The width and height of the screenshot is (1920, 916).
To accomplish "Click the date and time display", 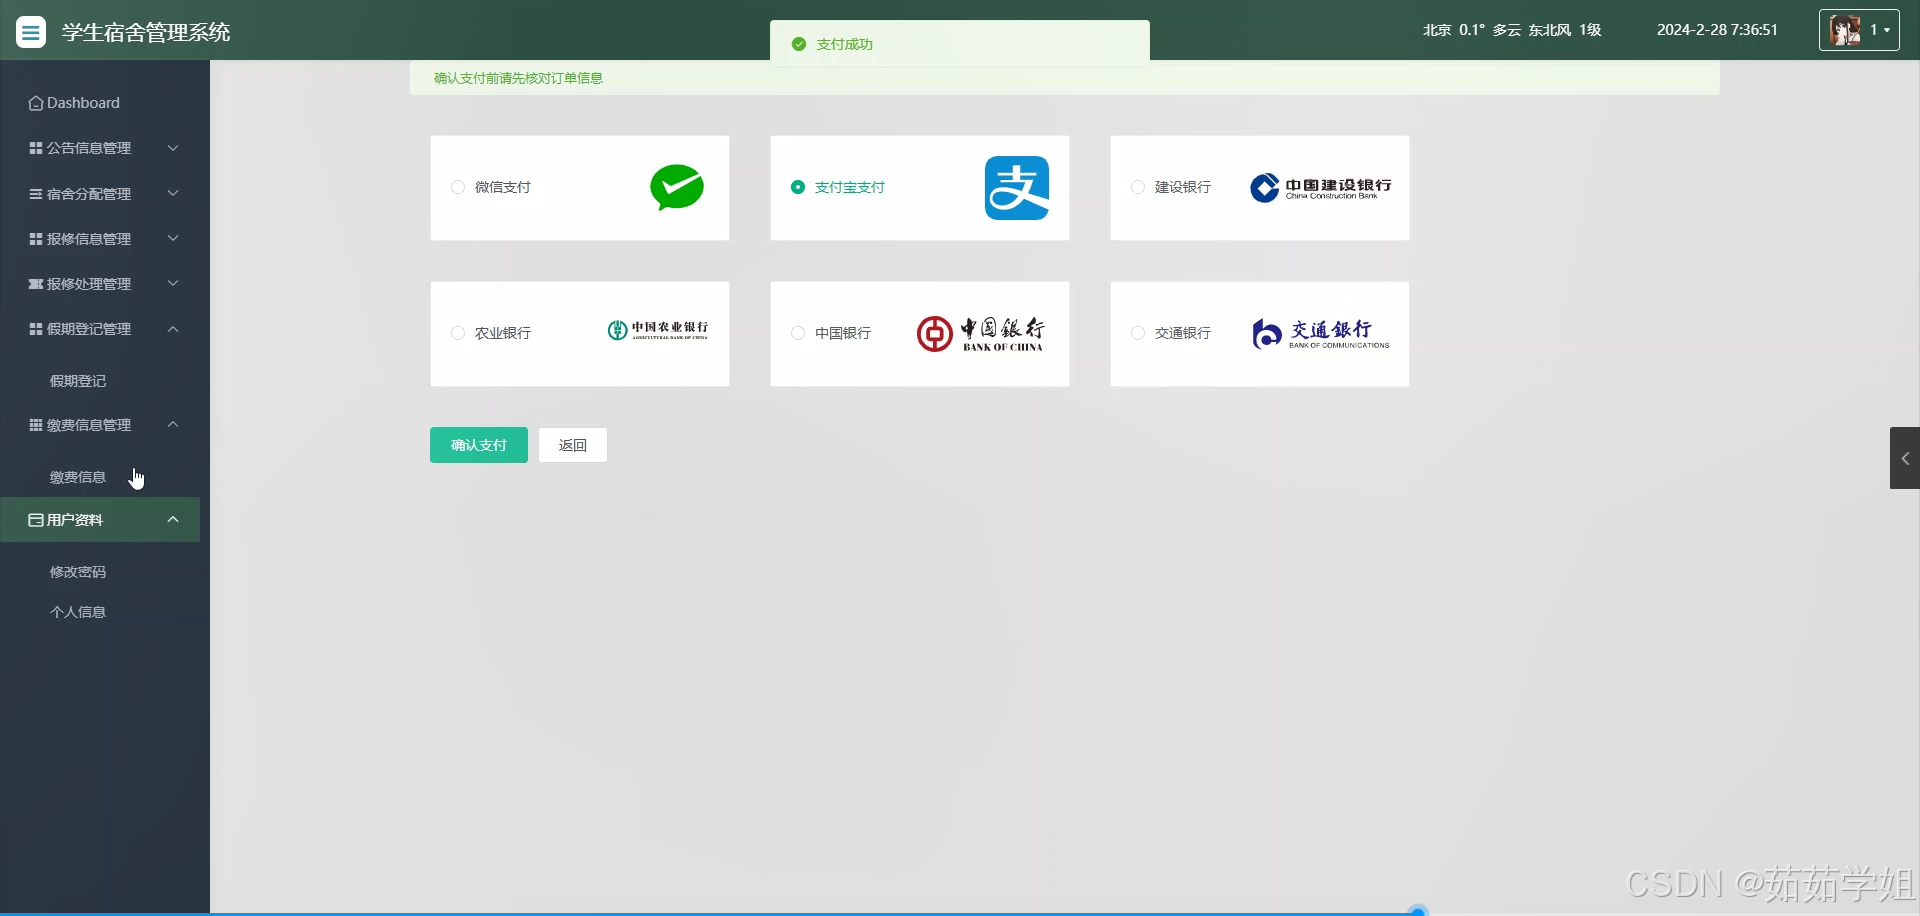I will 1717,30.
